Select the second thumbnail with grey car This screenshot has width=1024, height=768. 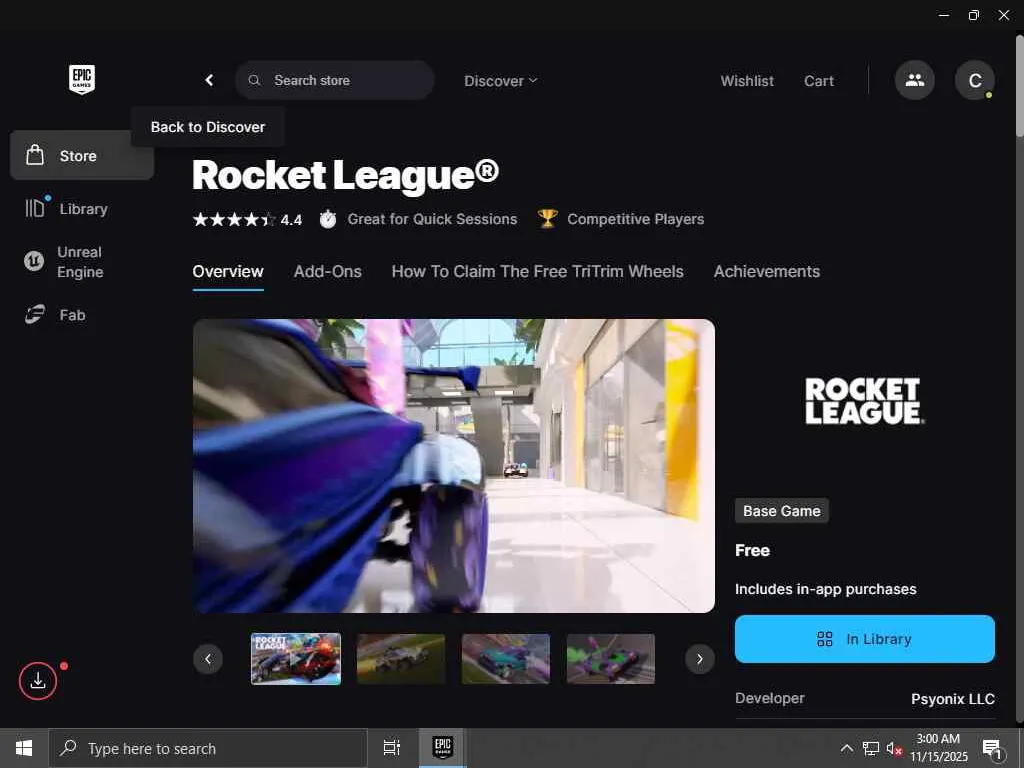coord(401,659)
